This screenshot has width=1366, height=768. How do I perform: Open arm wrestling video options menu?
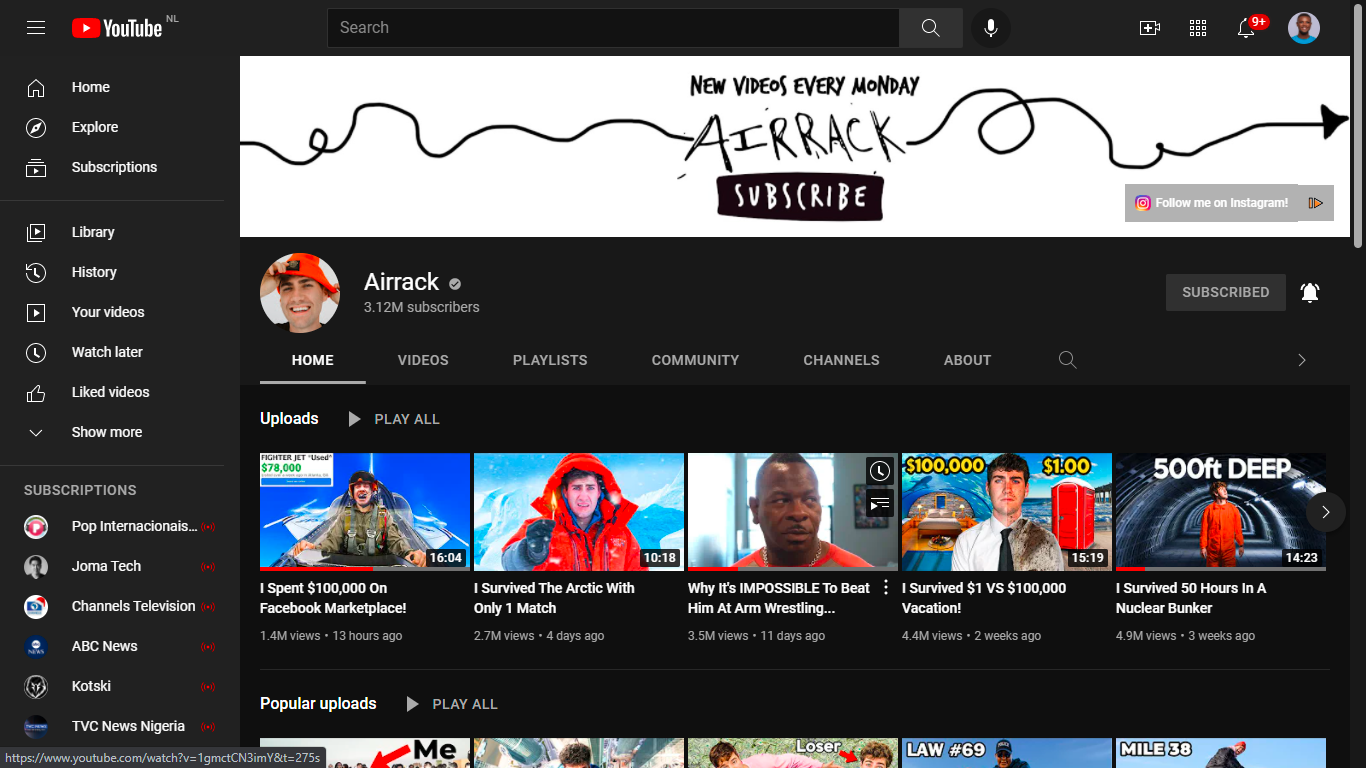coord(885,588)
